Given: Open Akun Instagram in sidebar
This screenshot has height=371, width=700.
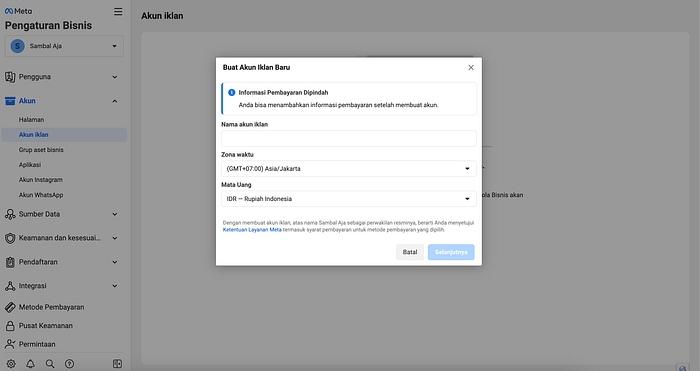Looking at the screenshot, I should pyautogui.click(x=41, y=180).
